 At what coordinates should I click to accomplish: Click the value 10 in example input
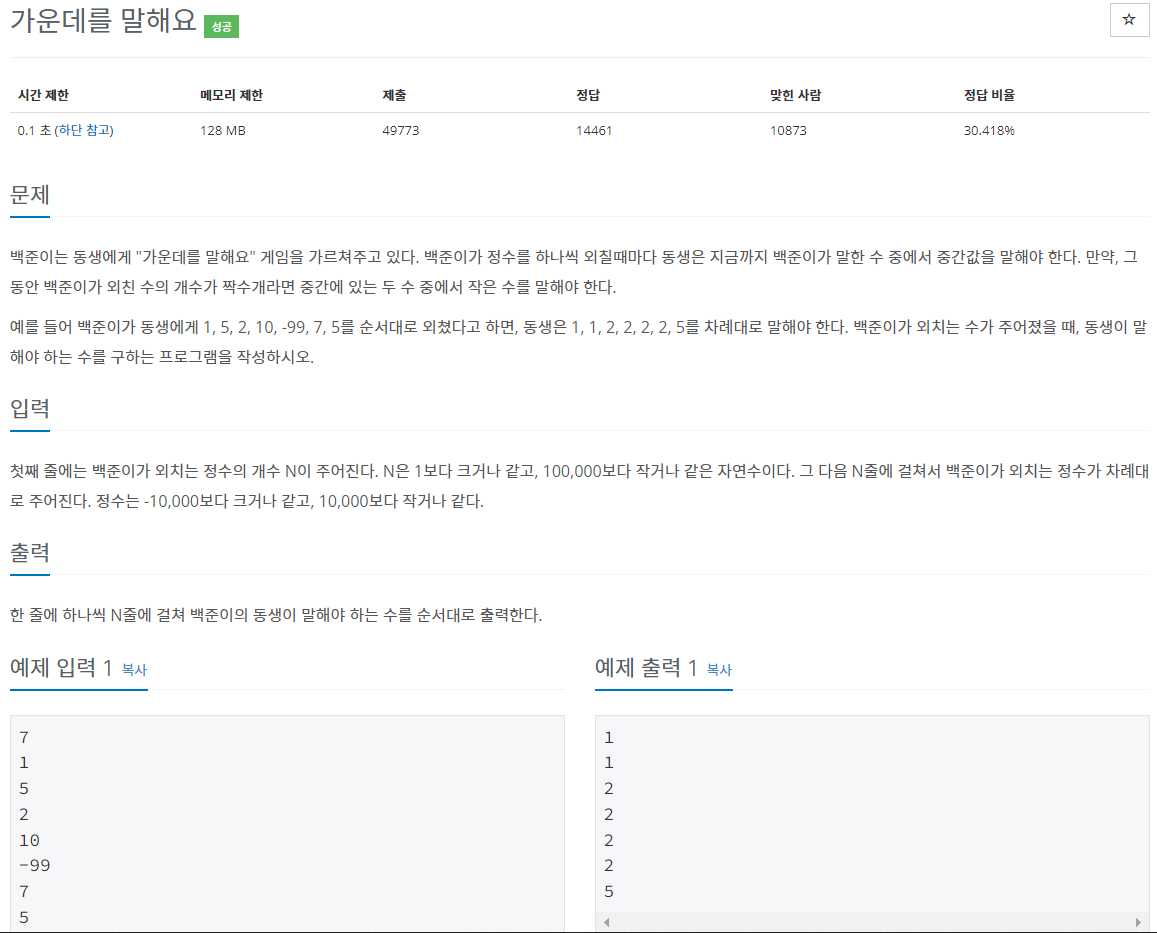click(x=30, y=840)
